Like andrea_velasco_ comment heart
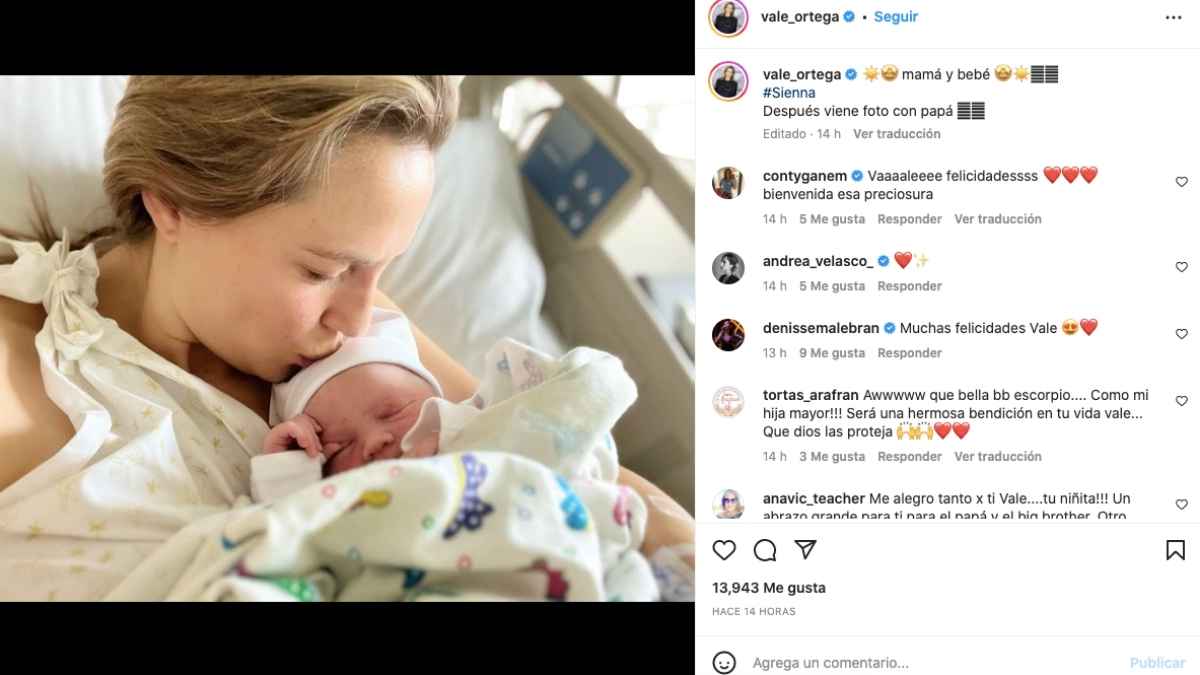Screen dimensions: 1200x675 point(1181,267)
